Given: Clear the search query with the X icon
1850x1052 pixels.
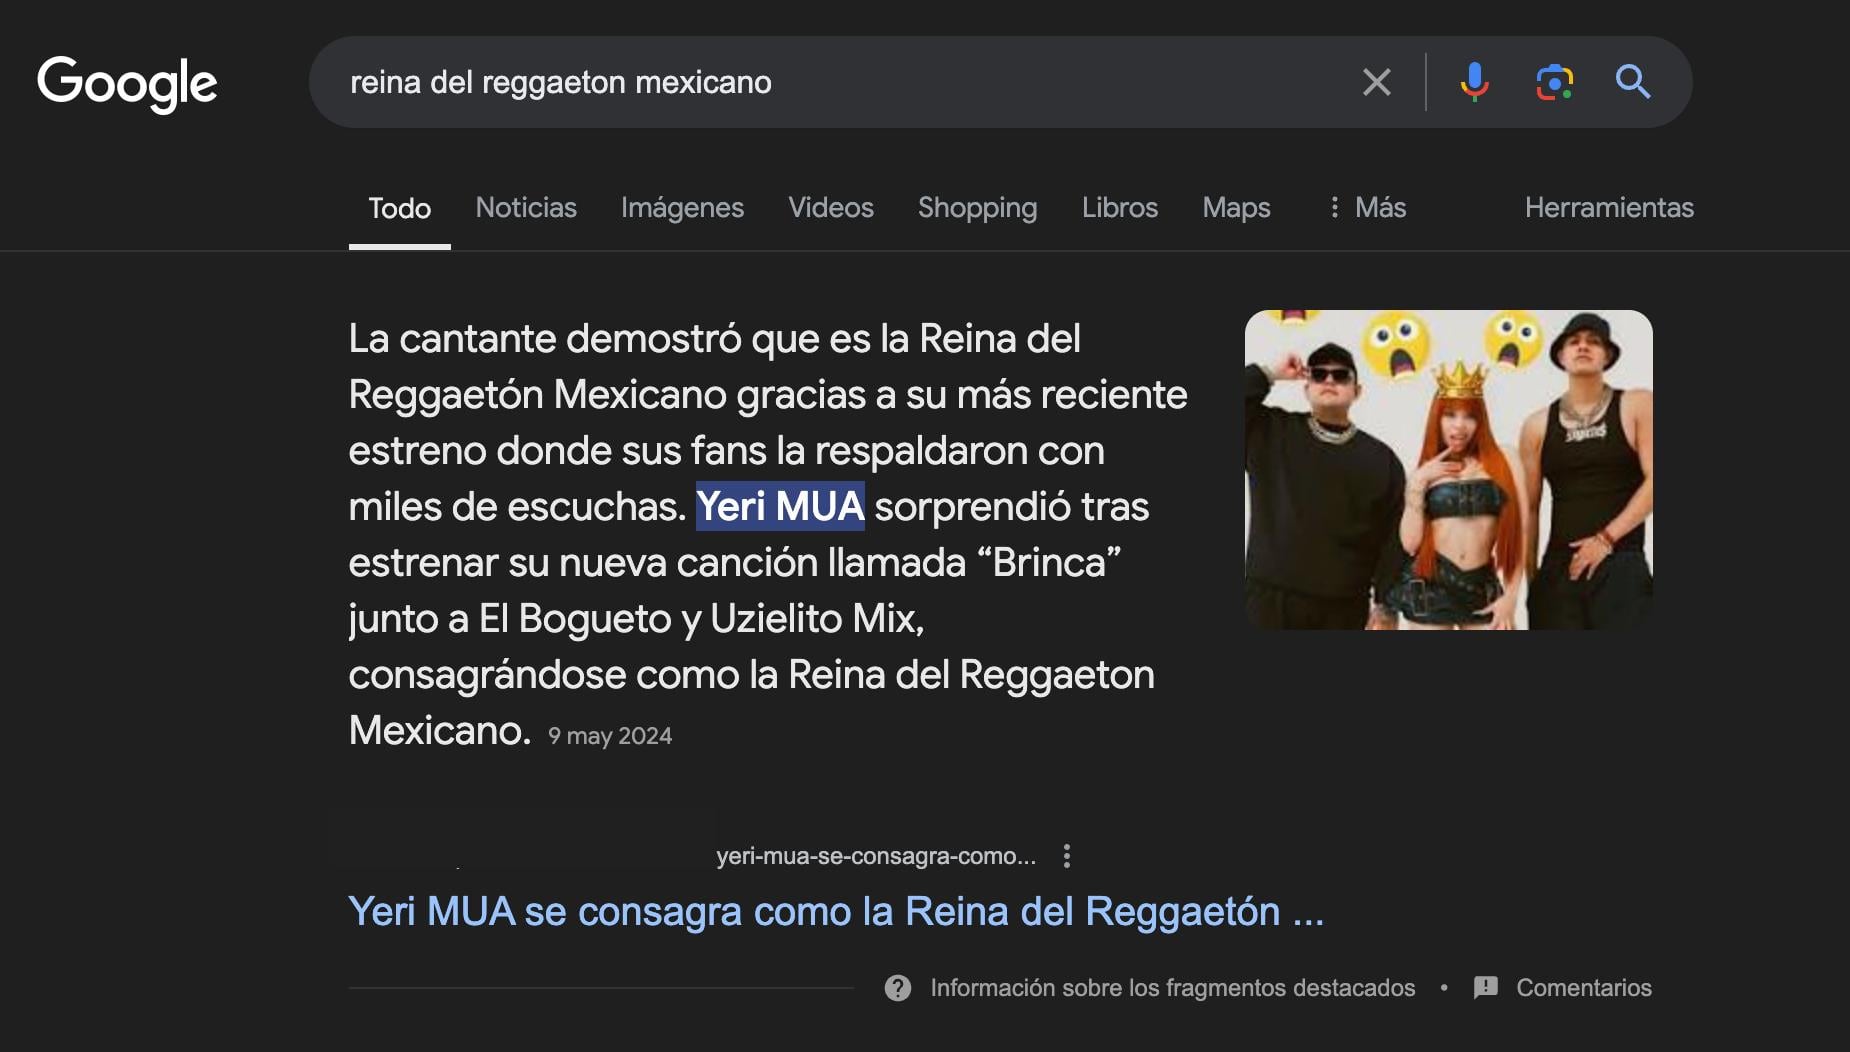Looking at the screenshot, I should 1378,82.
